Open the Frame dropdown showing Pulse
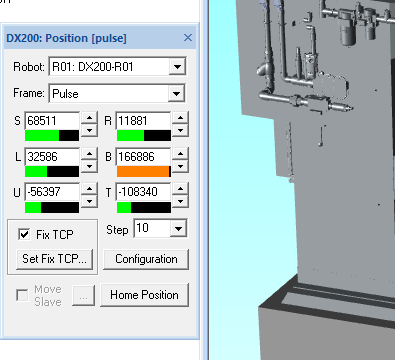This screenshot has width=395, height=360. 176,93
